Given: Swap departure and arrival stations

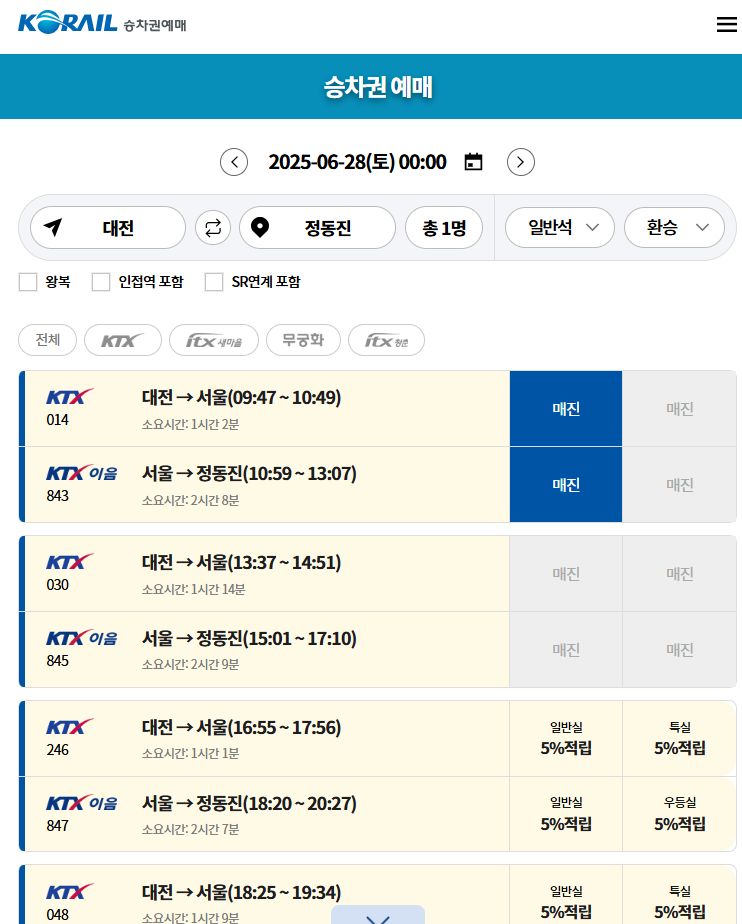Looking at the screenshot, I should click(213, 227).
